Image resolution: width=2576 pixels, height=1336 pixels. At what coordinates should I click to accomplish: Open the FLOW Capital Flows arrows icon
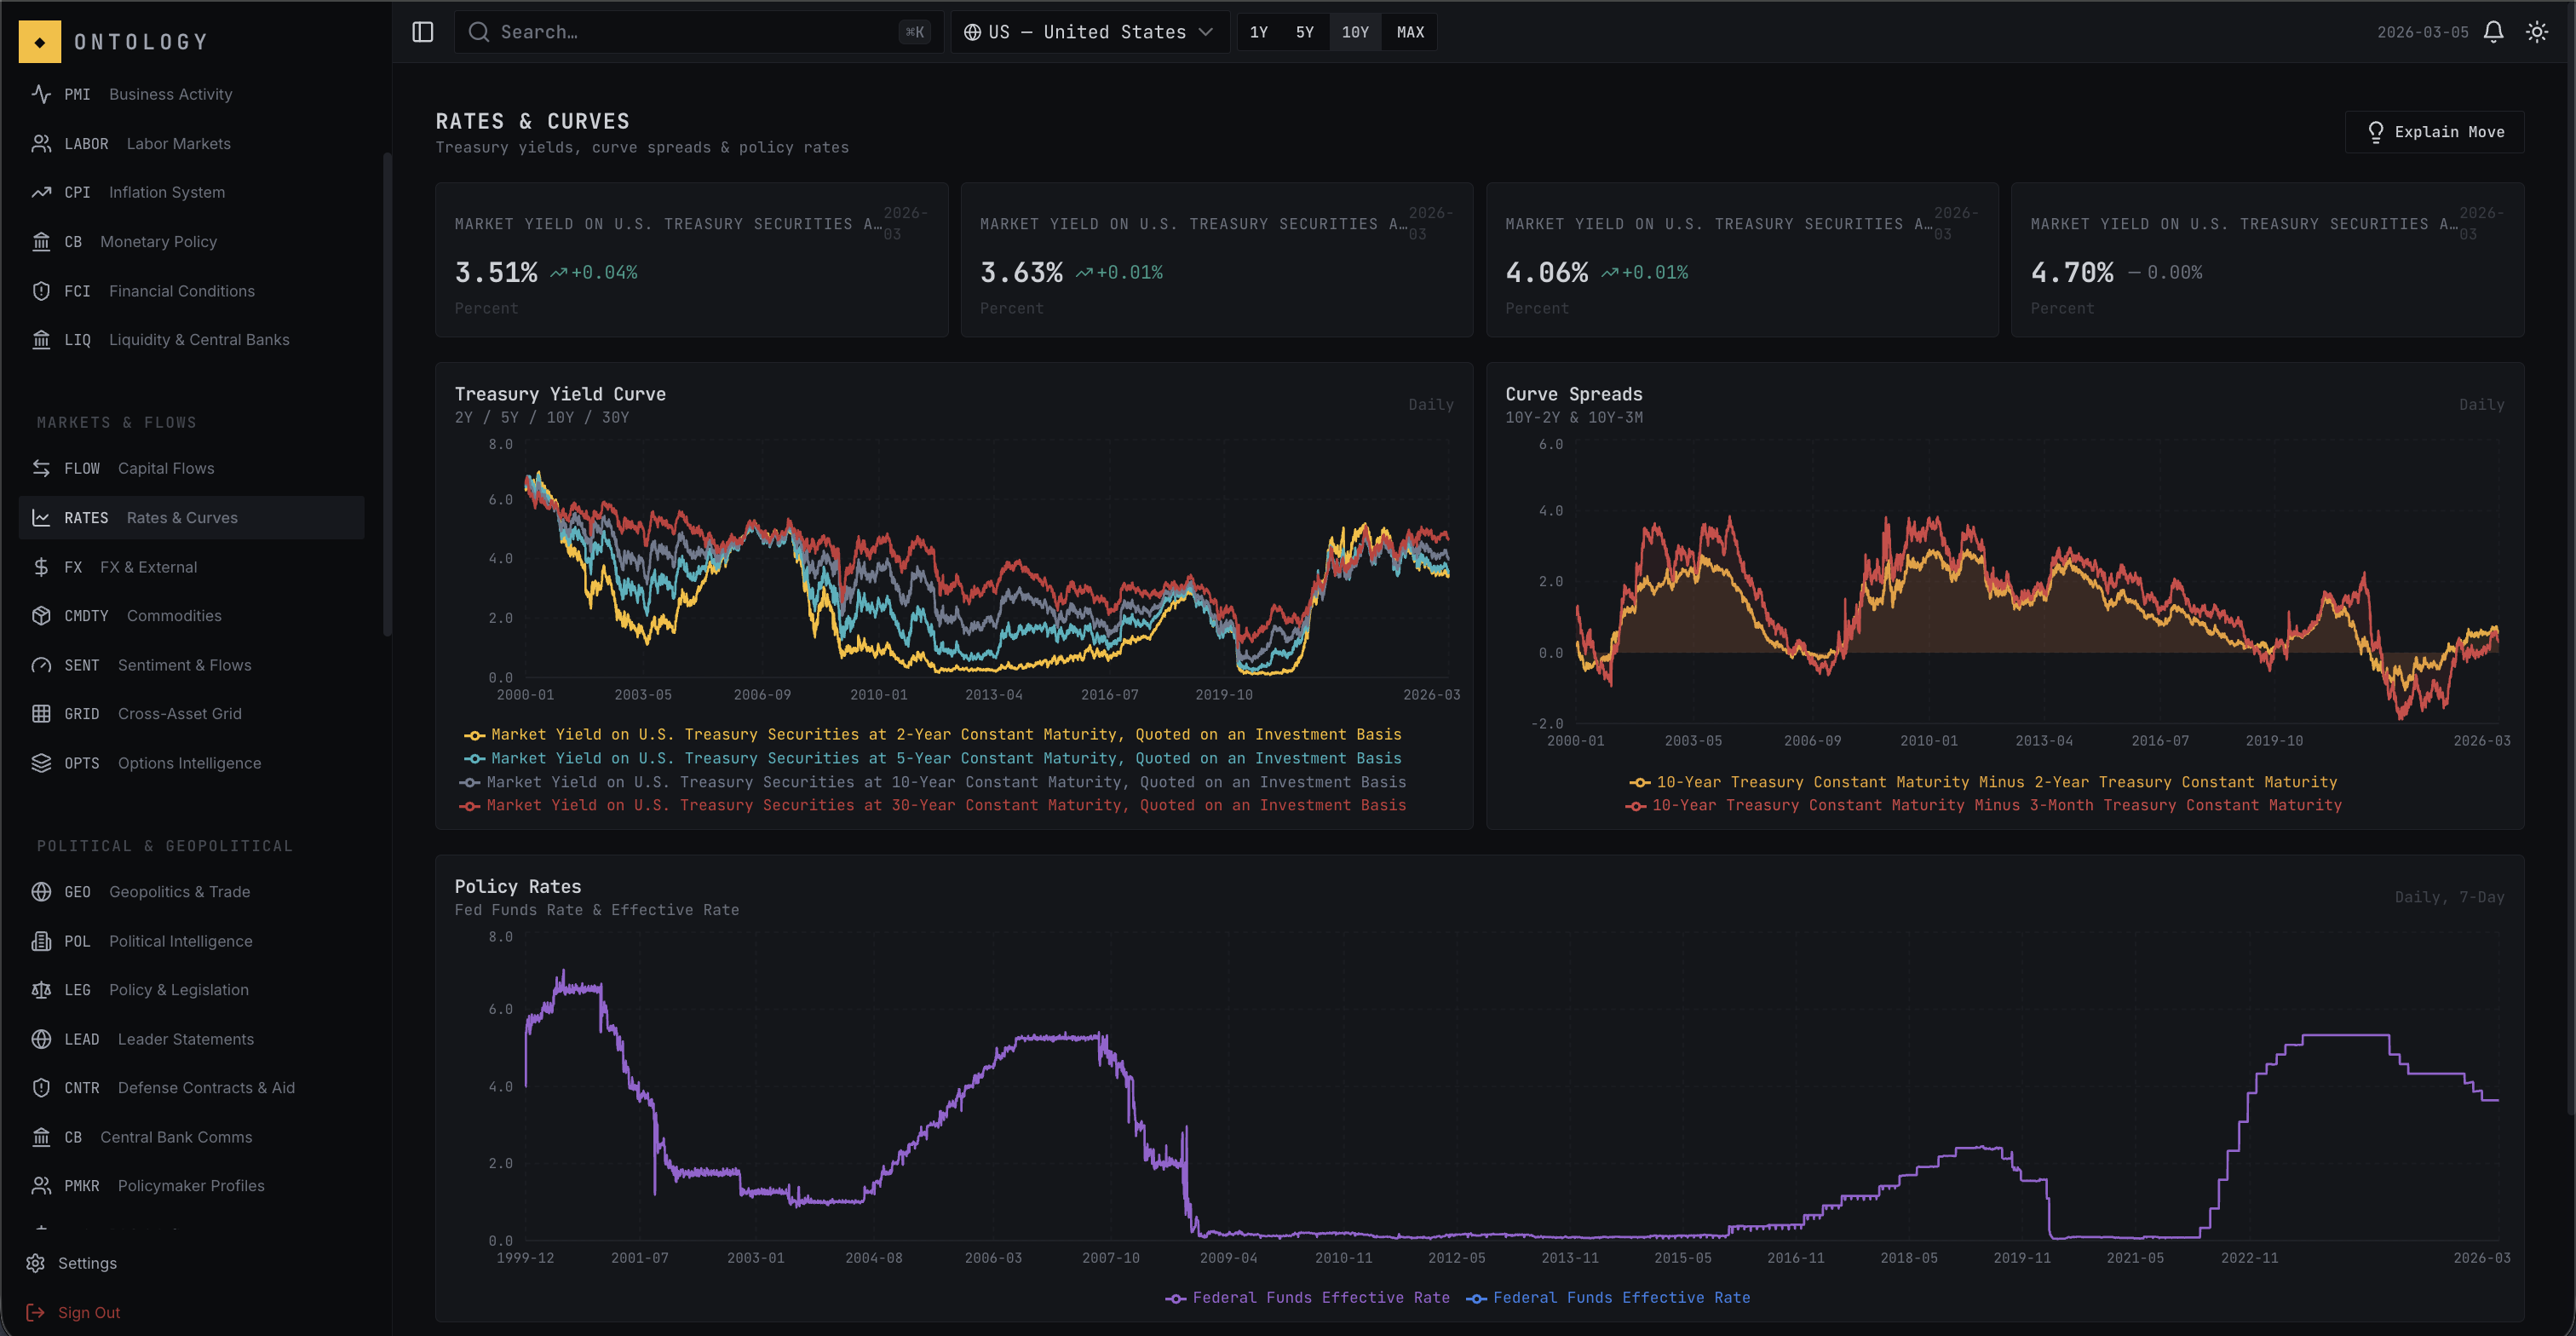coord(41,467)
